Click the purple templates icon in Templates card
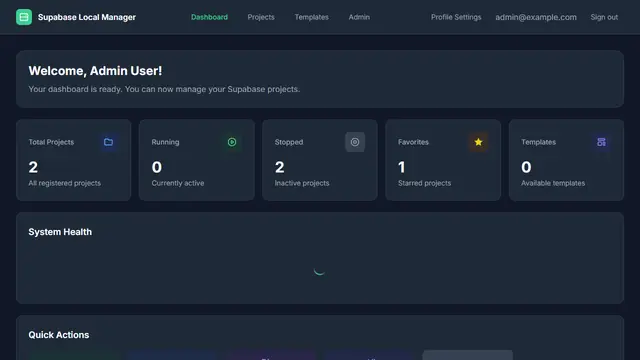640x360 pixels. point(601,142)
